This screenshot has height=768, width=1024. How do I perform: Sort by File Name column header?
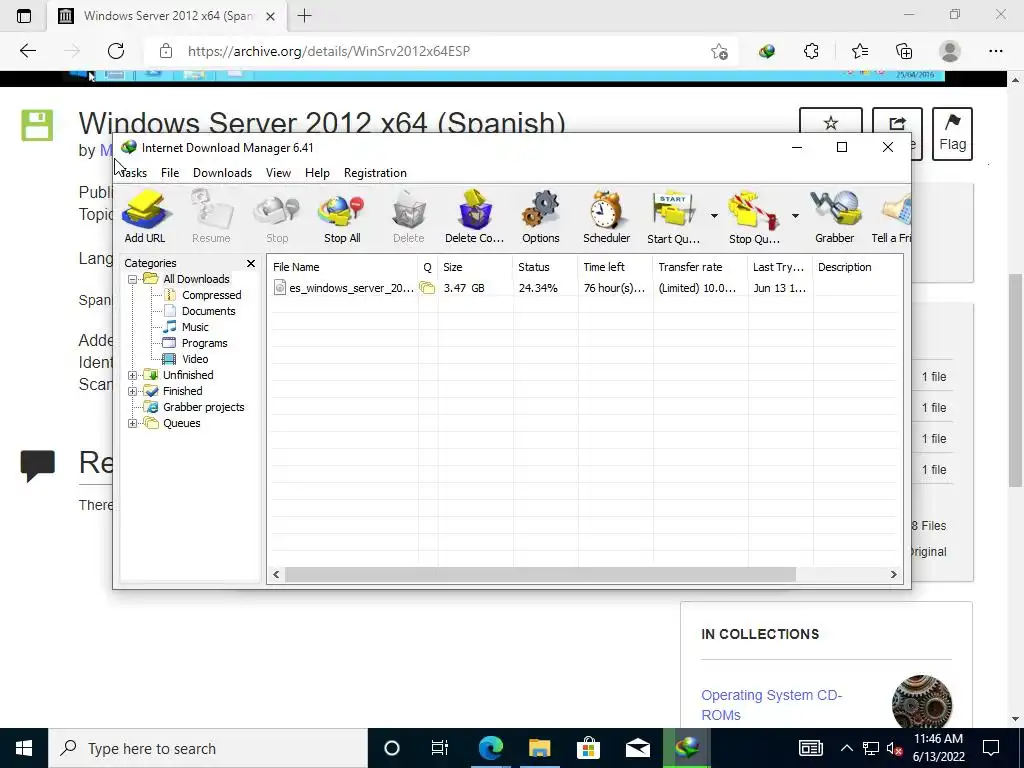click(x=343, y=267)
